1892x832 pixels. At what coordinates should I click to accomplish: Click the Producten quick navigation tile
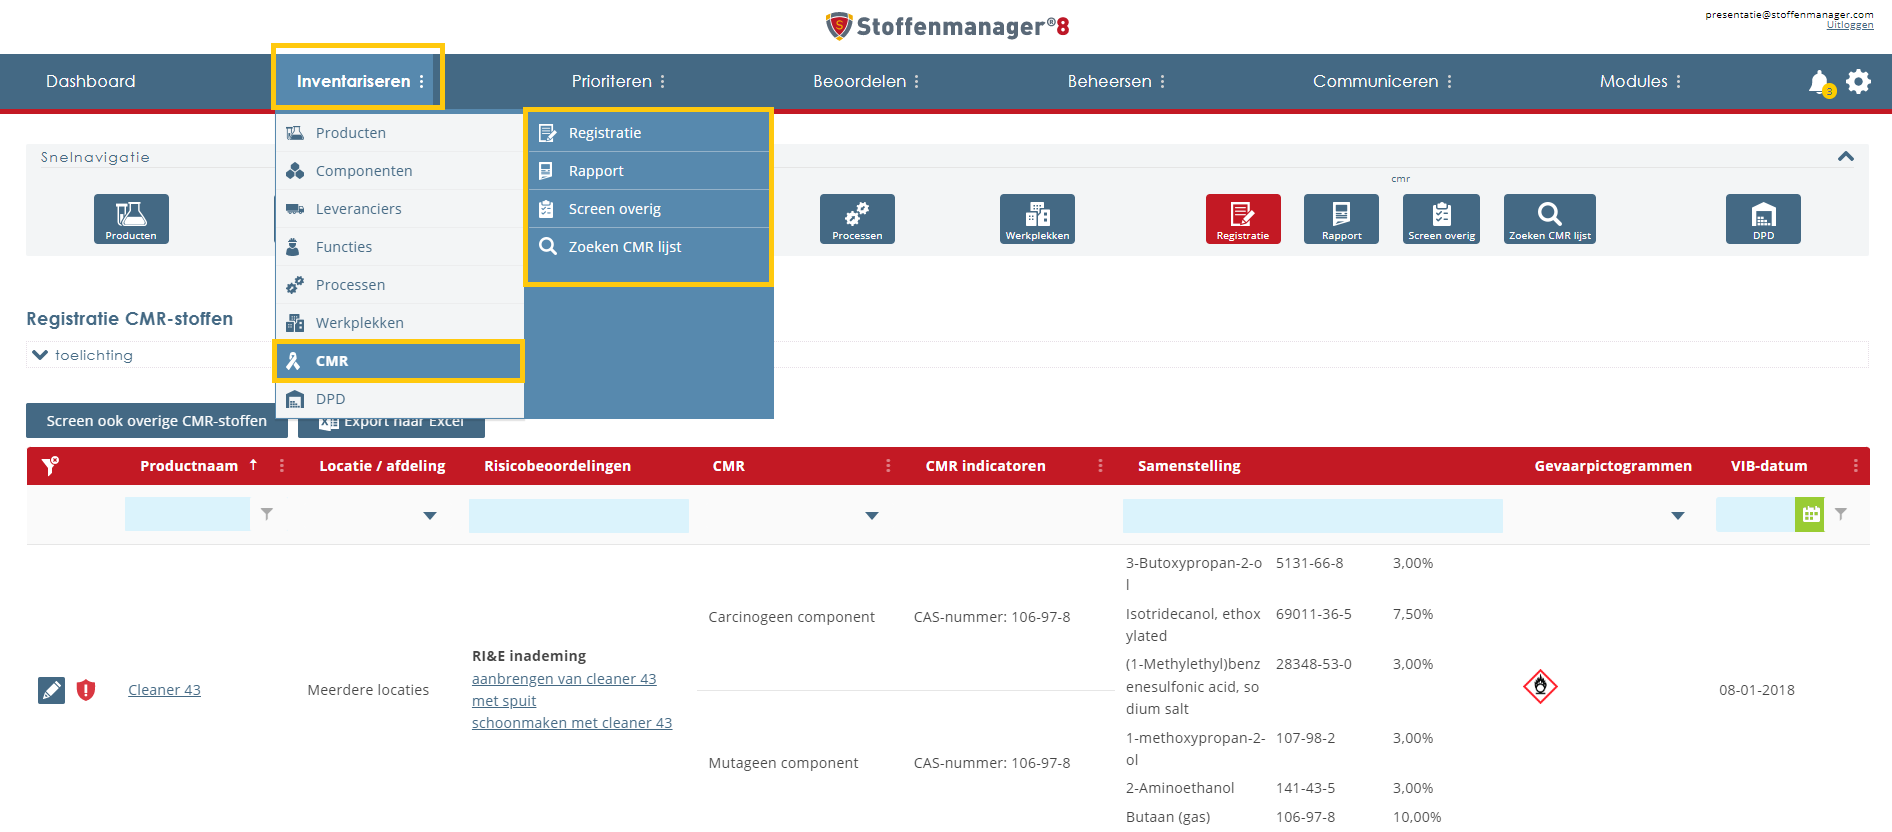(x=131, y=218)
